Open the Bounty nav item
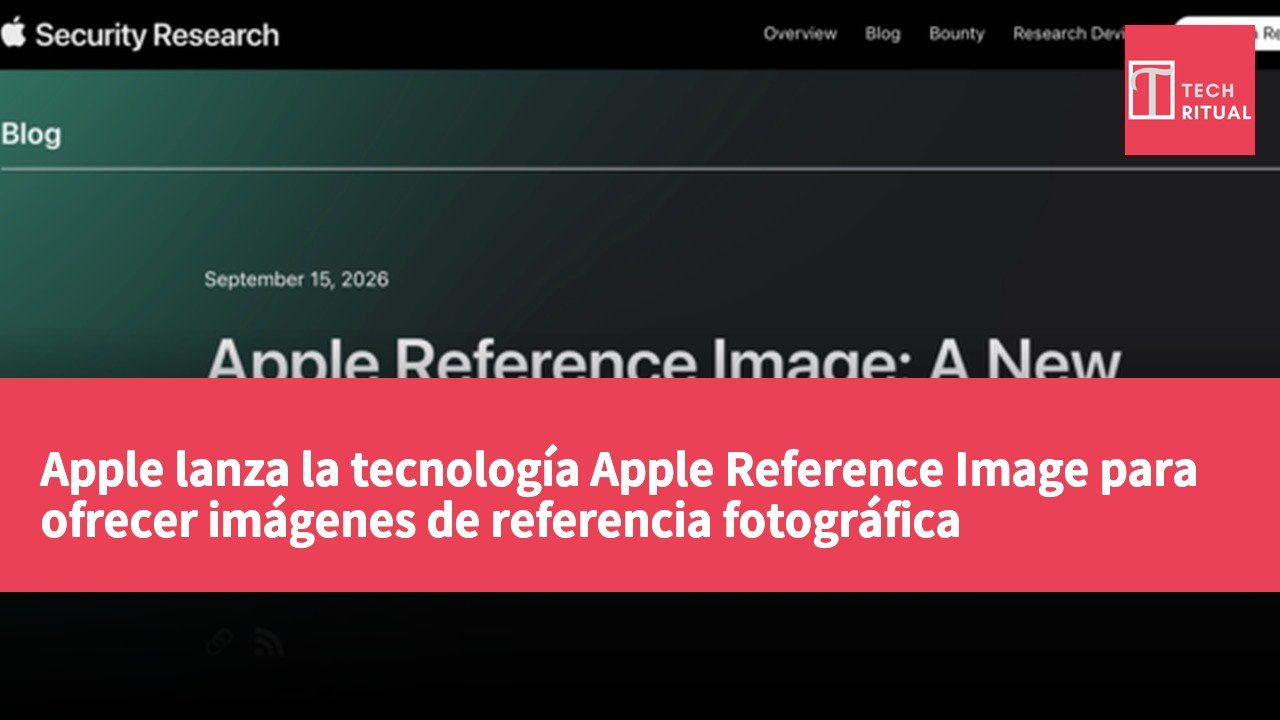The height and width of the screenshot is (720, 1280). (x=956, y=33)
